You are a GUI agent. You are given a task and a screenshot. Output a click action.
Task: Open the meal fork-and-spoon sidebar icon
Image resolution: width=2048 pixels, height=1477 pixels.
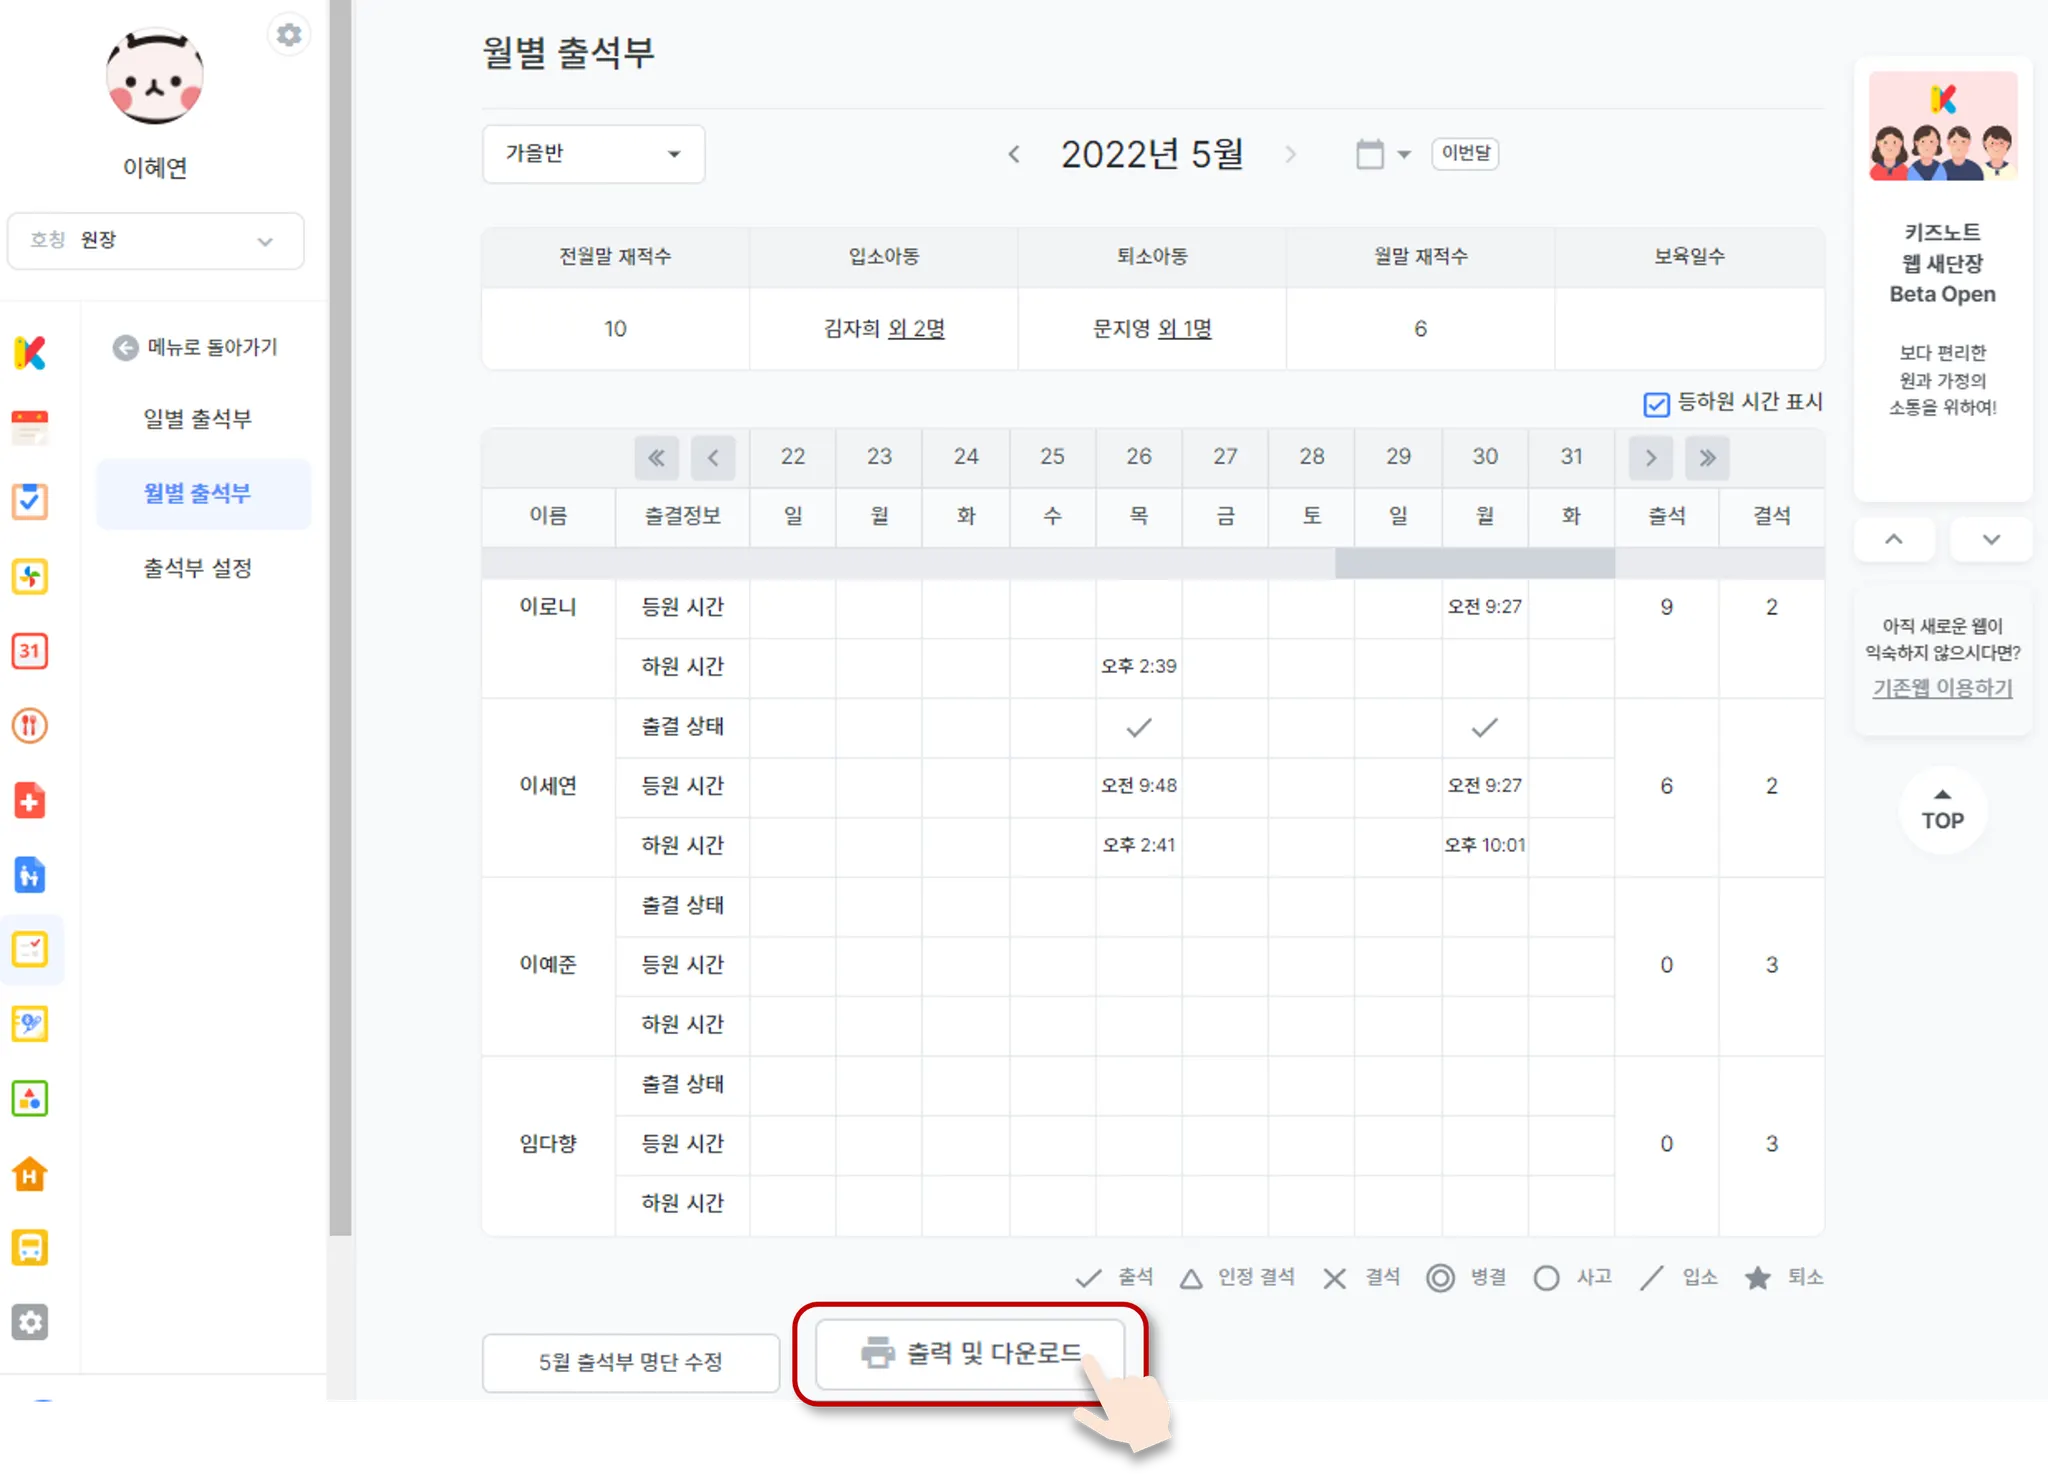[x=30, y=726]
